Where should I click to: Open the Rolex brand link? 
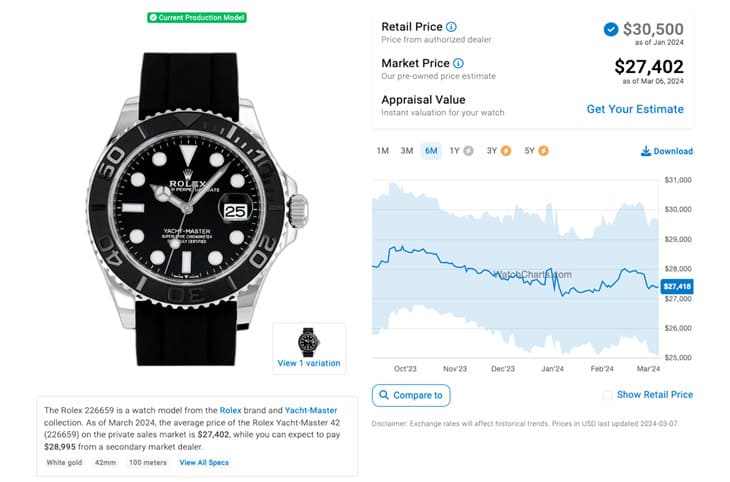(x=230, y=410)
